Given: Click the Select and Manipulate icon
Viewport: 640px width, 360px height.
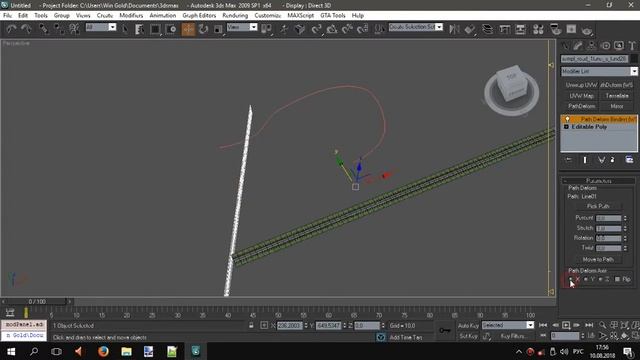Looking at the screenshot, I should point(284,29).
